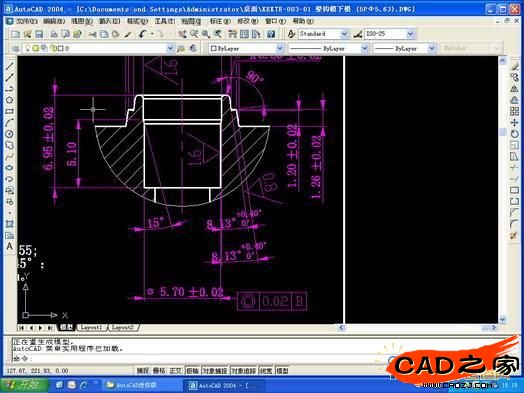The image size is (524, 393).
Task: Click the Help question mark icon
Action: pos(271,34)
